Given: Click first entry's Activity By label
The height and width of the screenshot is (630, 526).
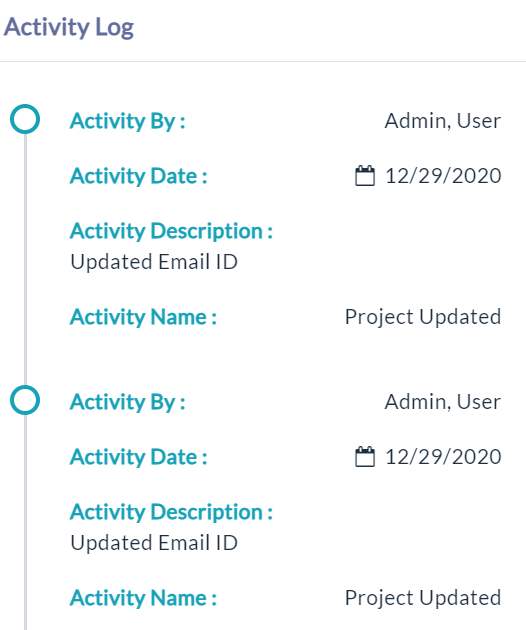Looking at the screenshot, I should click(128, 121).
